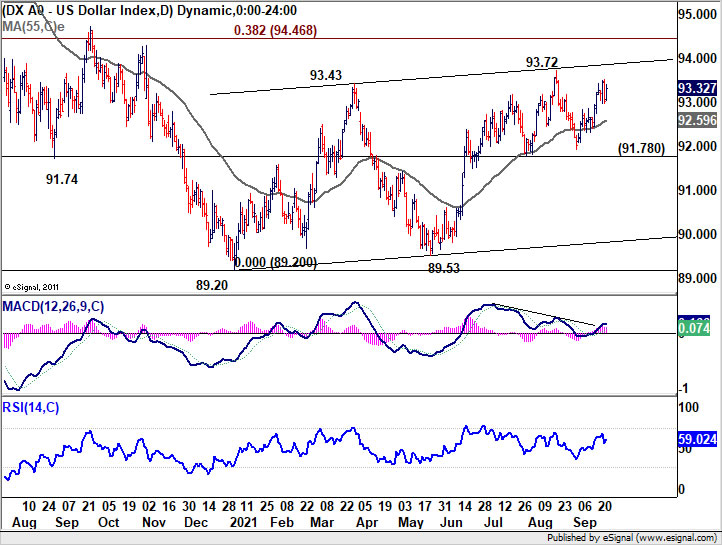Click the '89.20' low price annotation
The image size is (722, 545).
[212, 285]
